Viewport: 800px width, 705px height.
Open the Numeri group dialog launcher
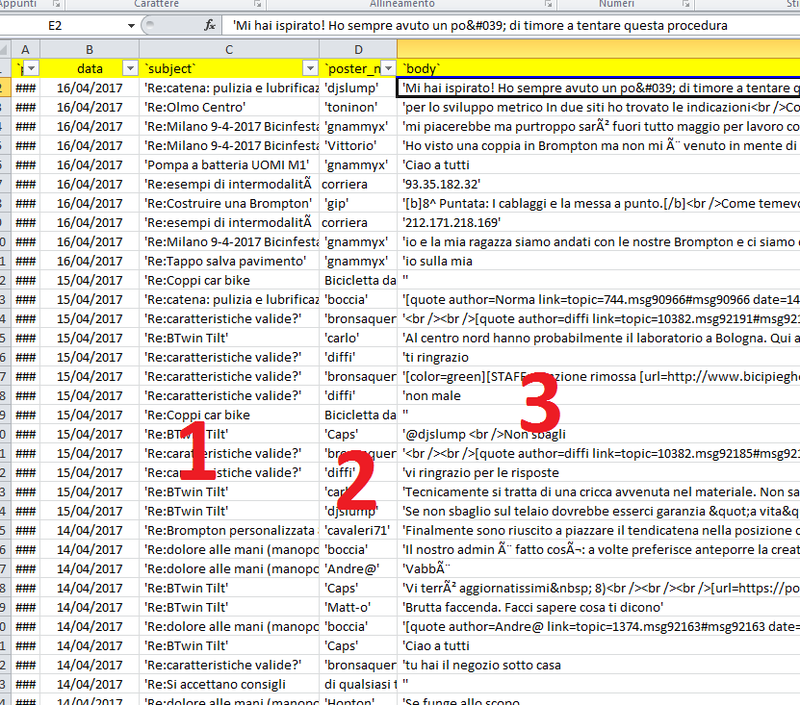(x=686, y=4)
